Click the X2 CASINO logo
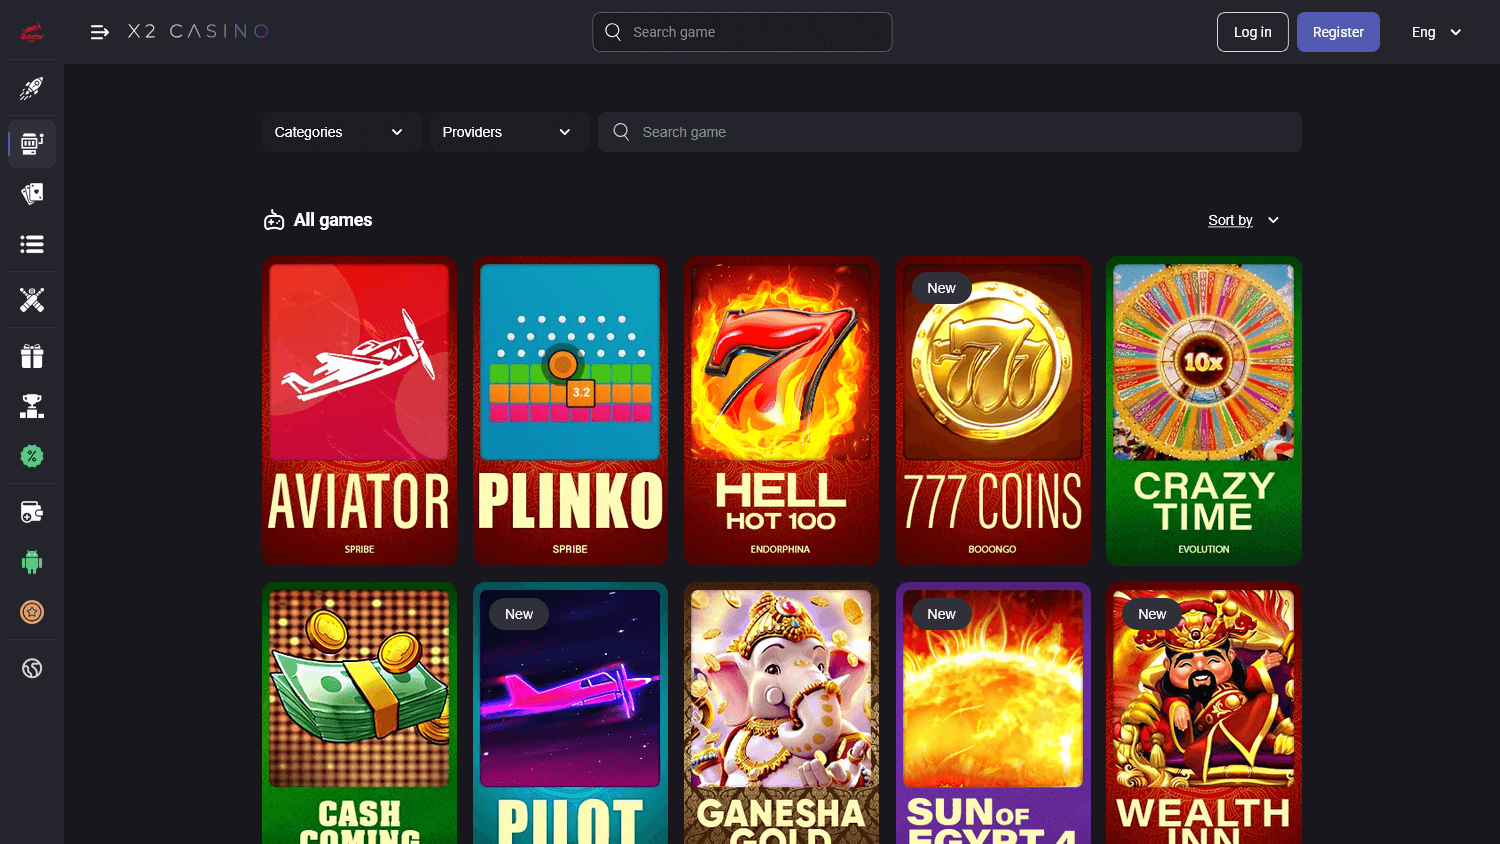This screenshot has width=1500, height=844. click(198, 32)
